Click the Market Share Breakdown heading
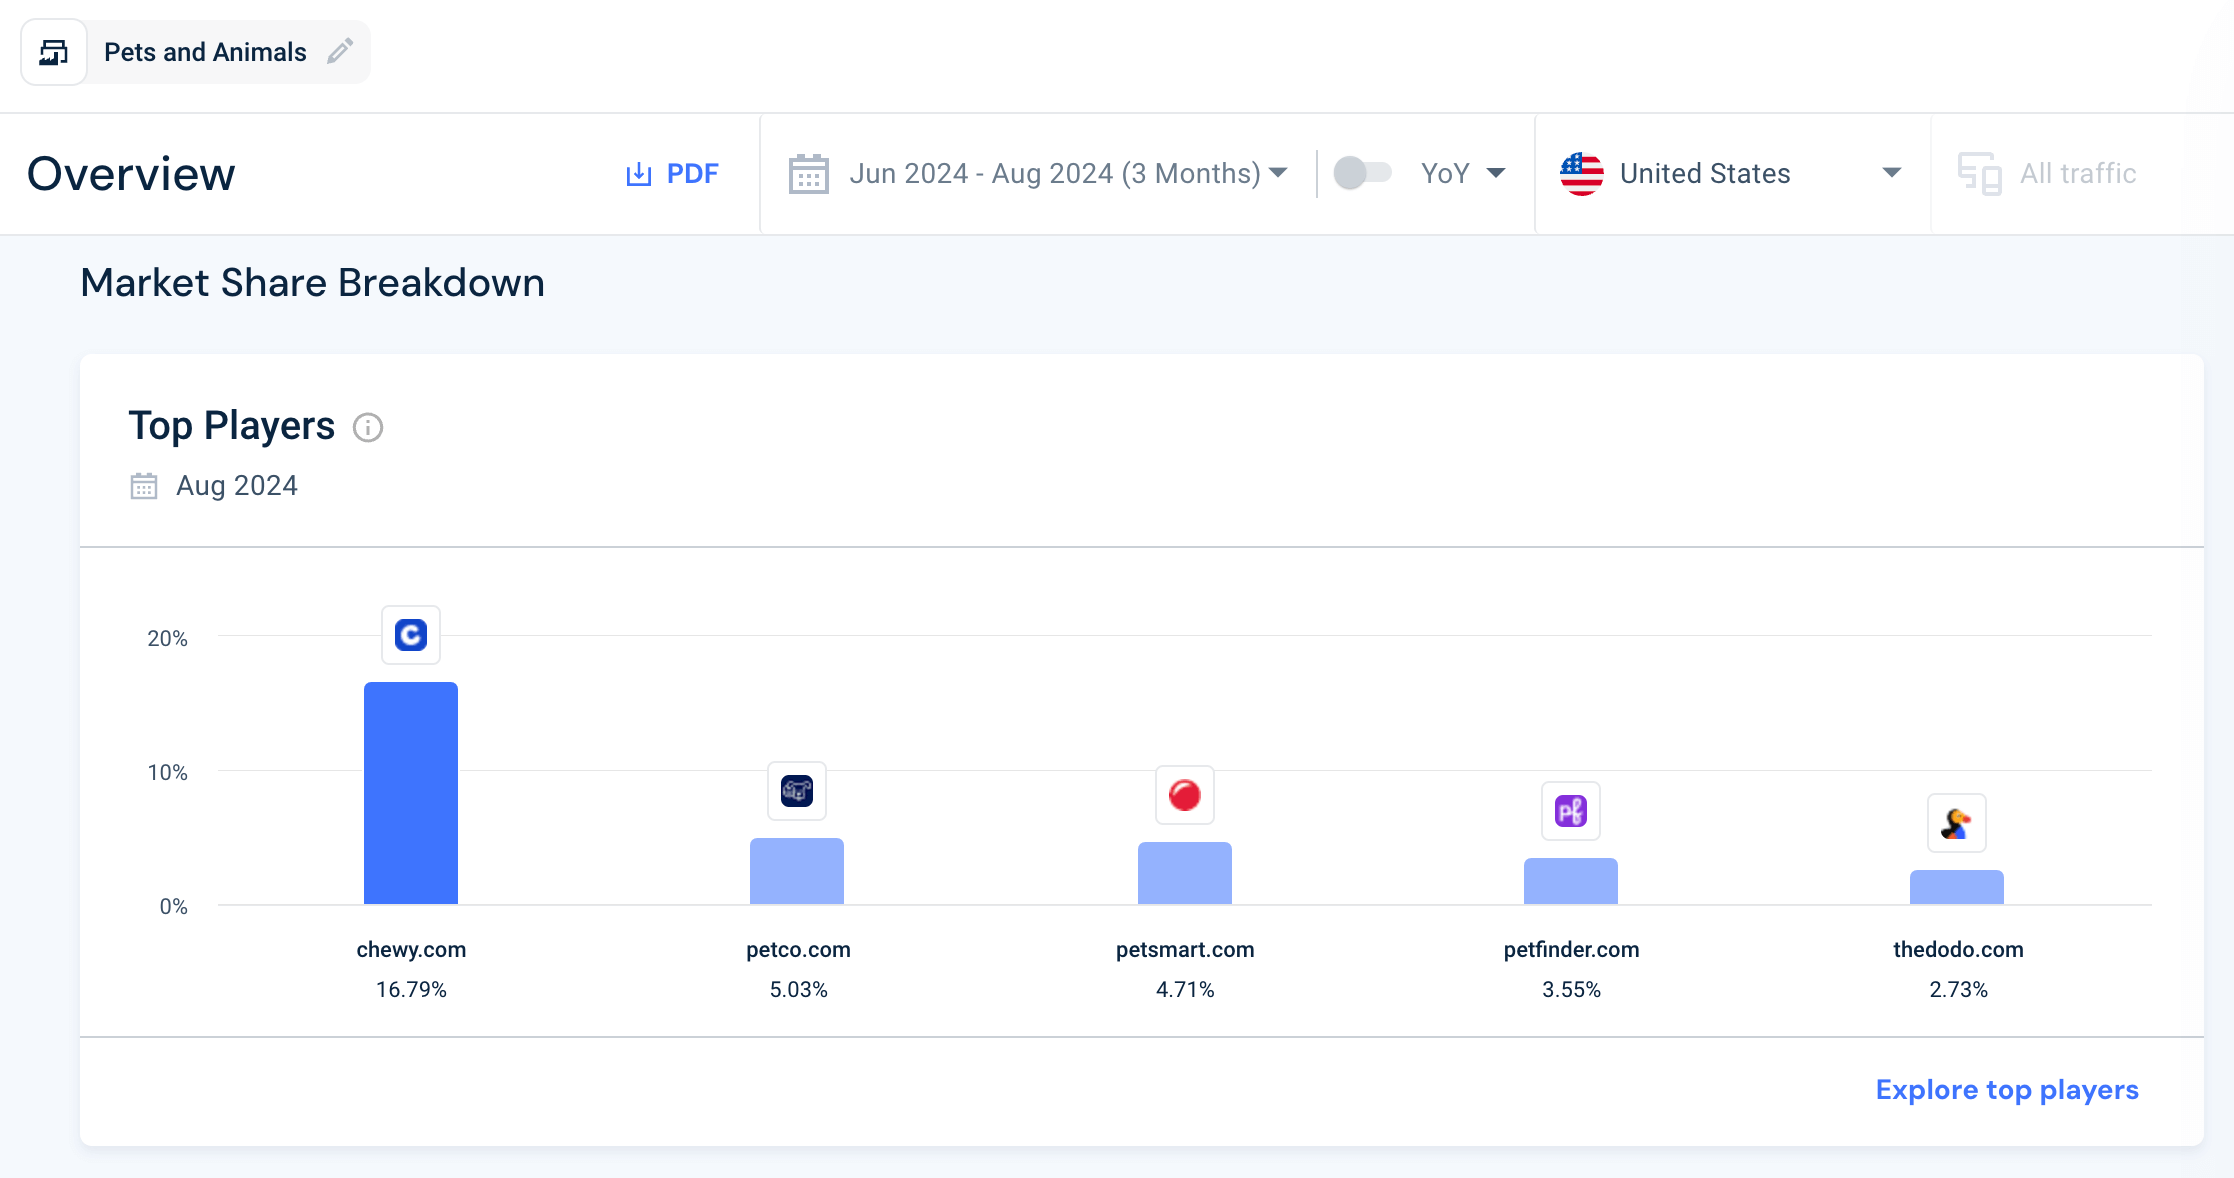This screenshot has height=1178, width=2234. point(313,283)
